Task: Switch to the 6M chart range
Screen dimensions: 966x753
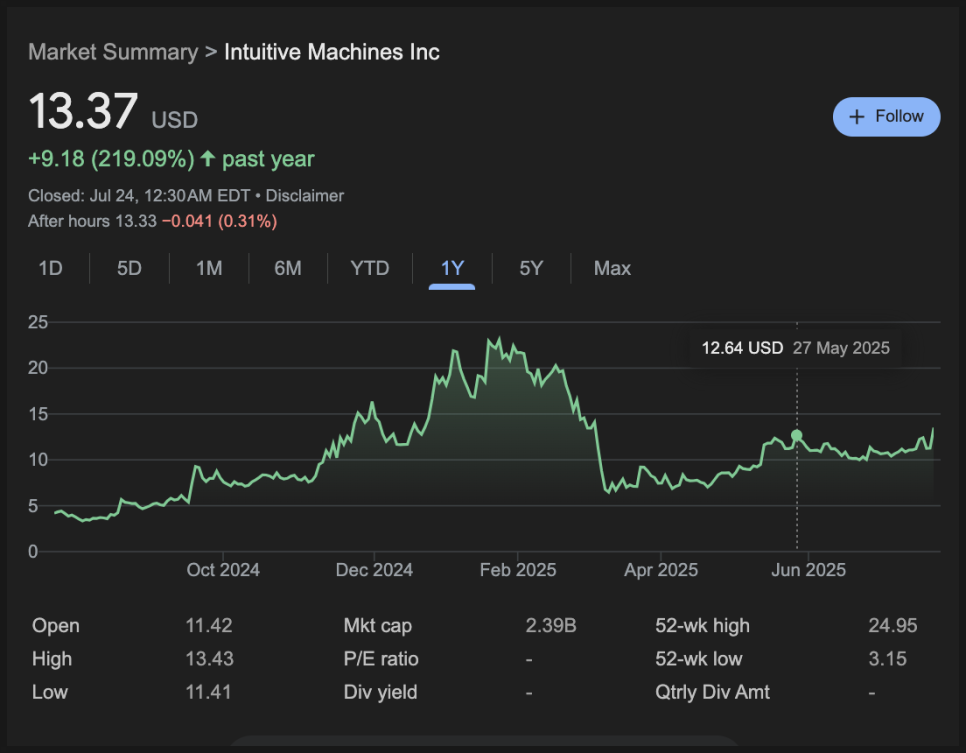Action: pyautogui.click(x=288, y=268)
